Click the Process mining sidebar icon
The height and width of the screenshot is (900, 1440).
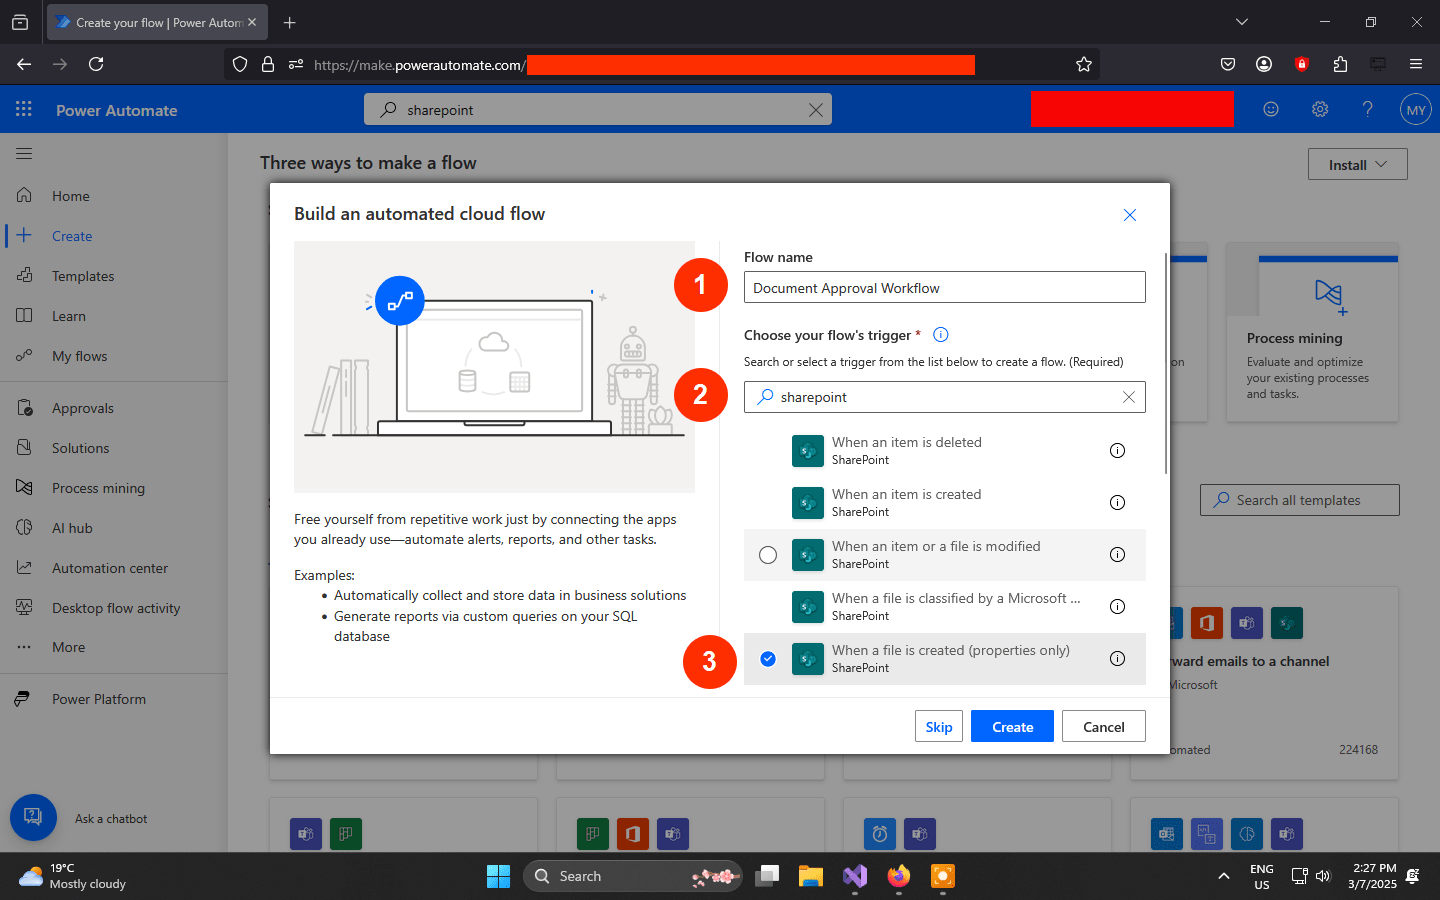(24, 487)
